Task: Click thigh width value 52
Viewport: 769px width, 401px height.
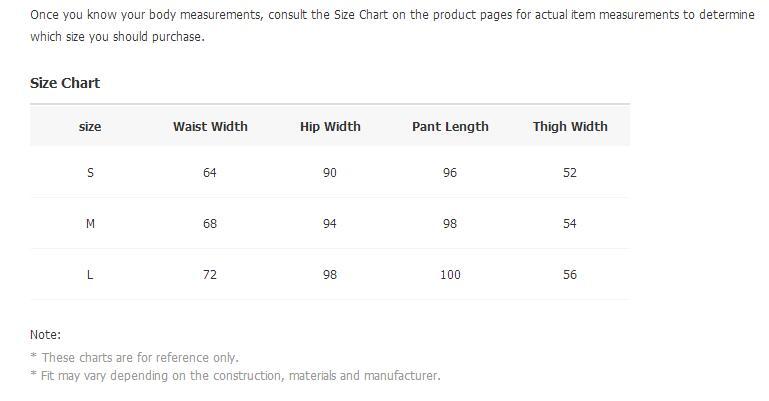Action: [569, 173]
